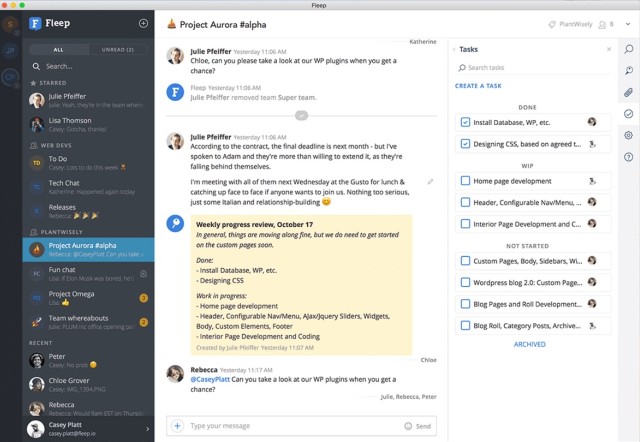Check the Interior Page Development task
The width and height of the screenshot is (640, 442).
(465, 224)
